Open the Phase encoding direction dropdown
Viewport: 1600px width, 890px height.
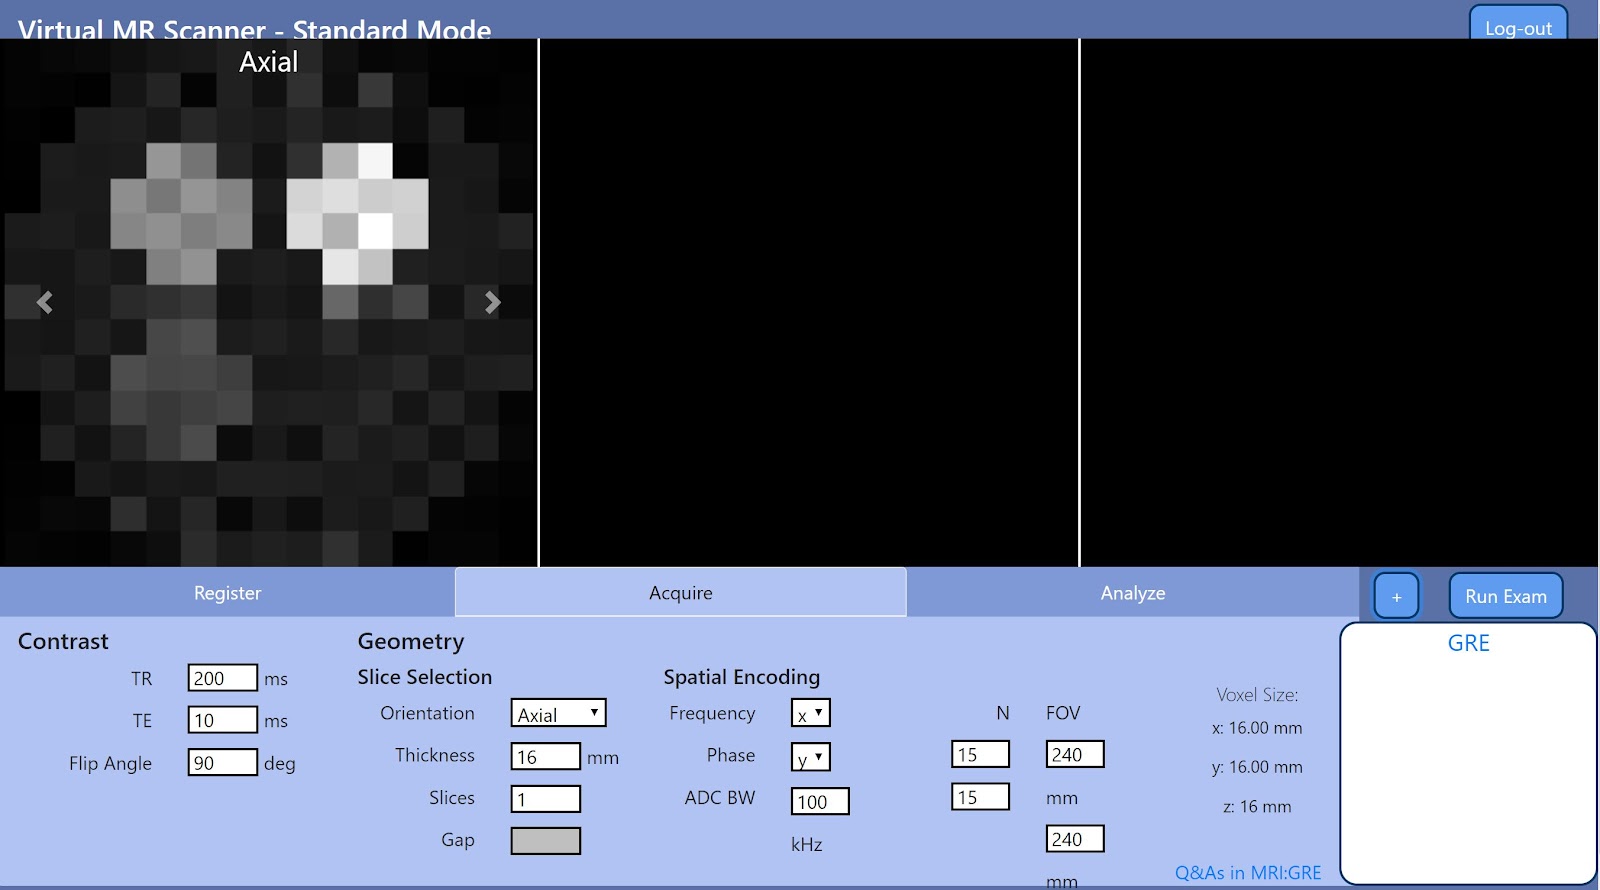(810, 757)
